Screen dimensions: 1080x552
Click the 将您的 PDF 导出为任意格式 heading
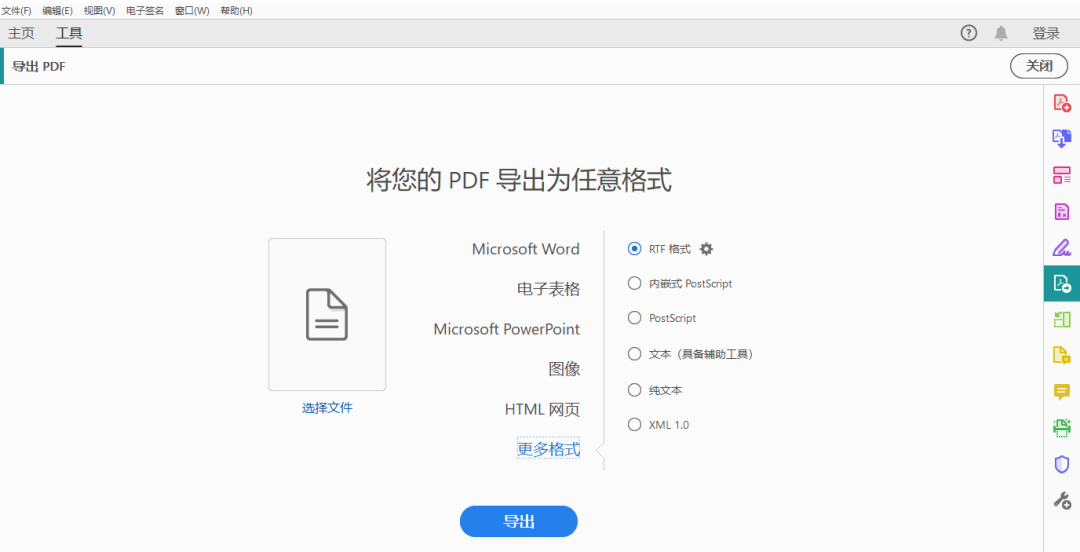coord(519,181)
